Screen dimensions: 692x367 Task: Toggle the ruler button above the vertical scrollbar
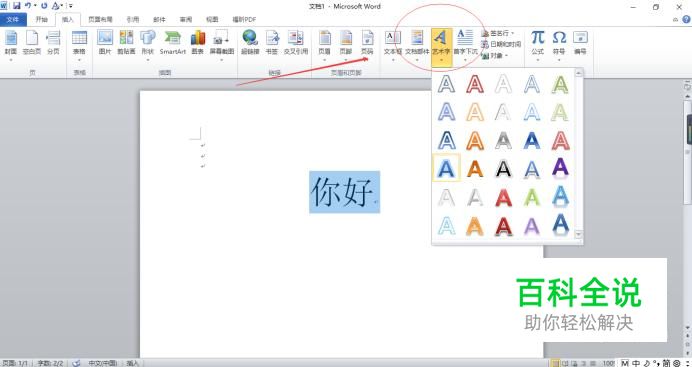click(687, 86)
